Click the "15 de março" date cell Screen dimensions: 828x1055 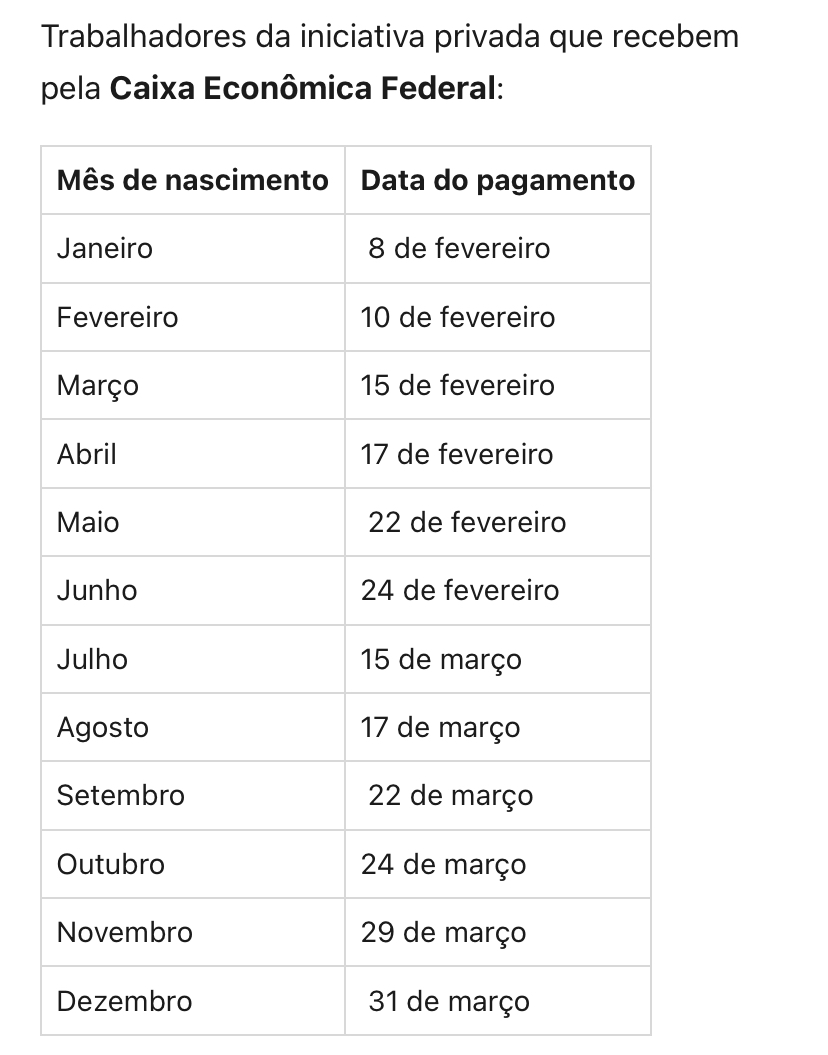[441, 659]
